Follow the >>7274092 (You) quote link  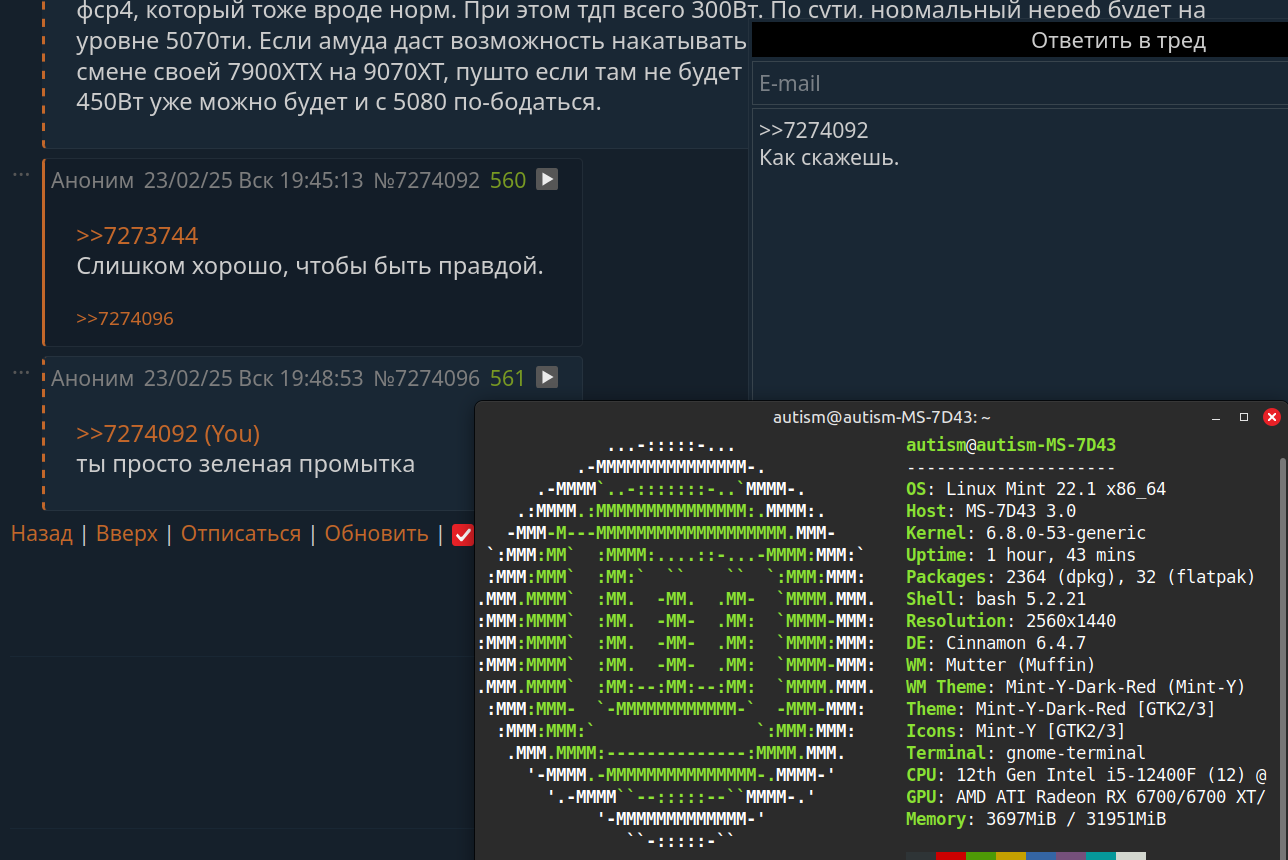tap(168, 434)
